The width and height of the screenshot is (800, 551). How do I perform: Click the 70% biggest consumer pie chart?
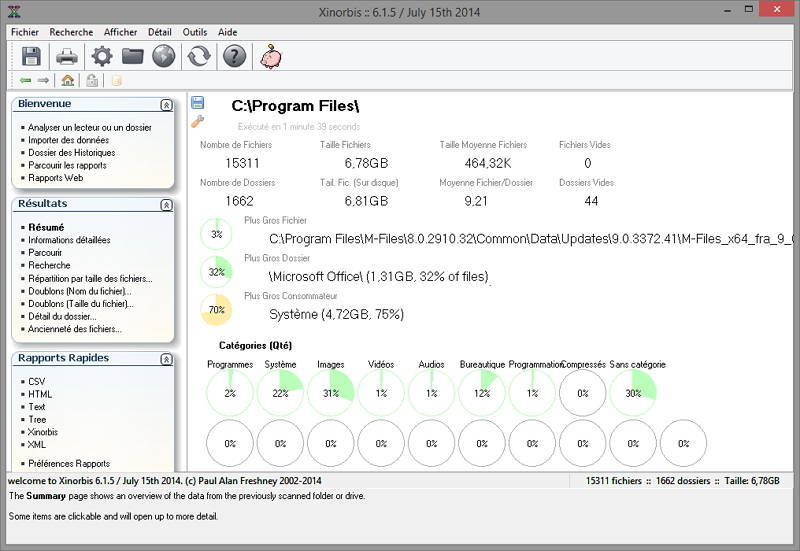pyautogui.click(x=216, y=309)
